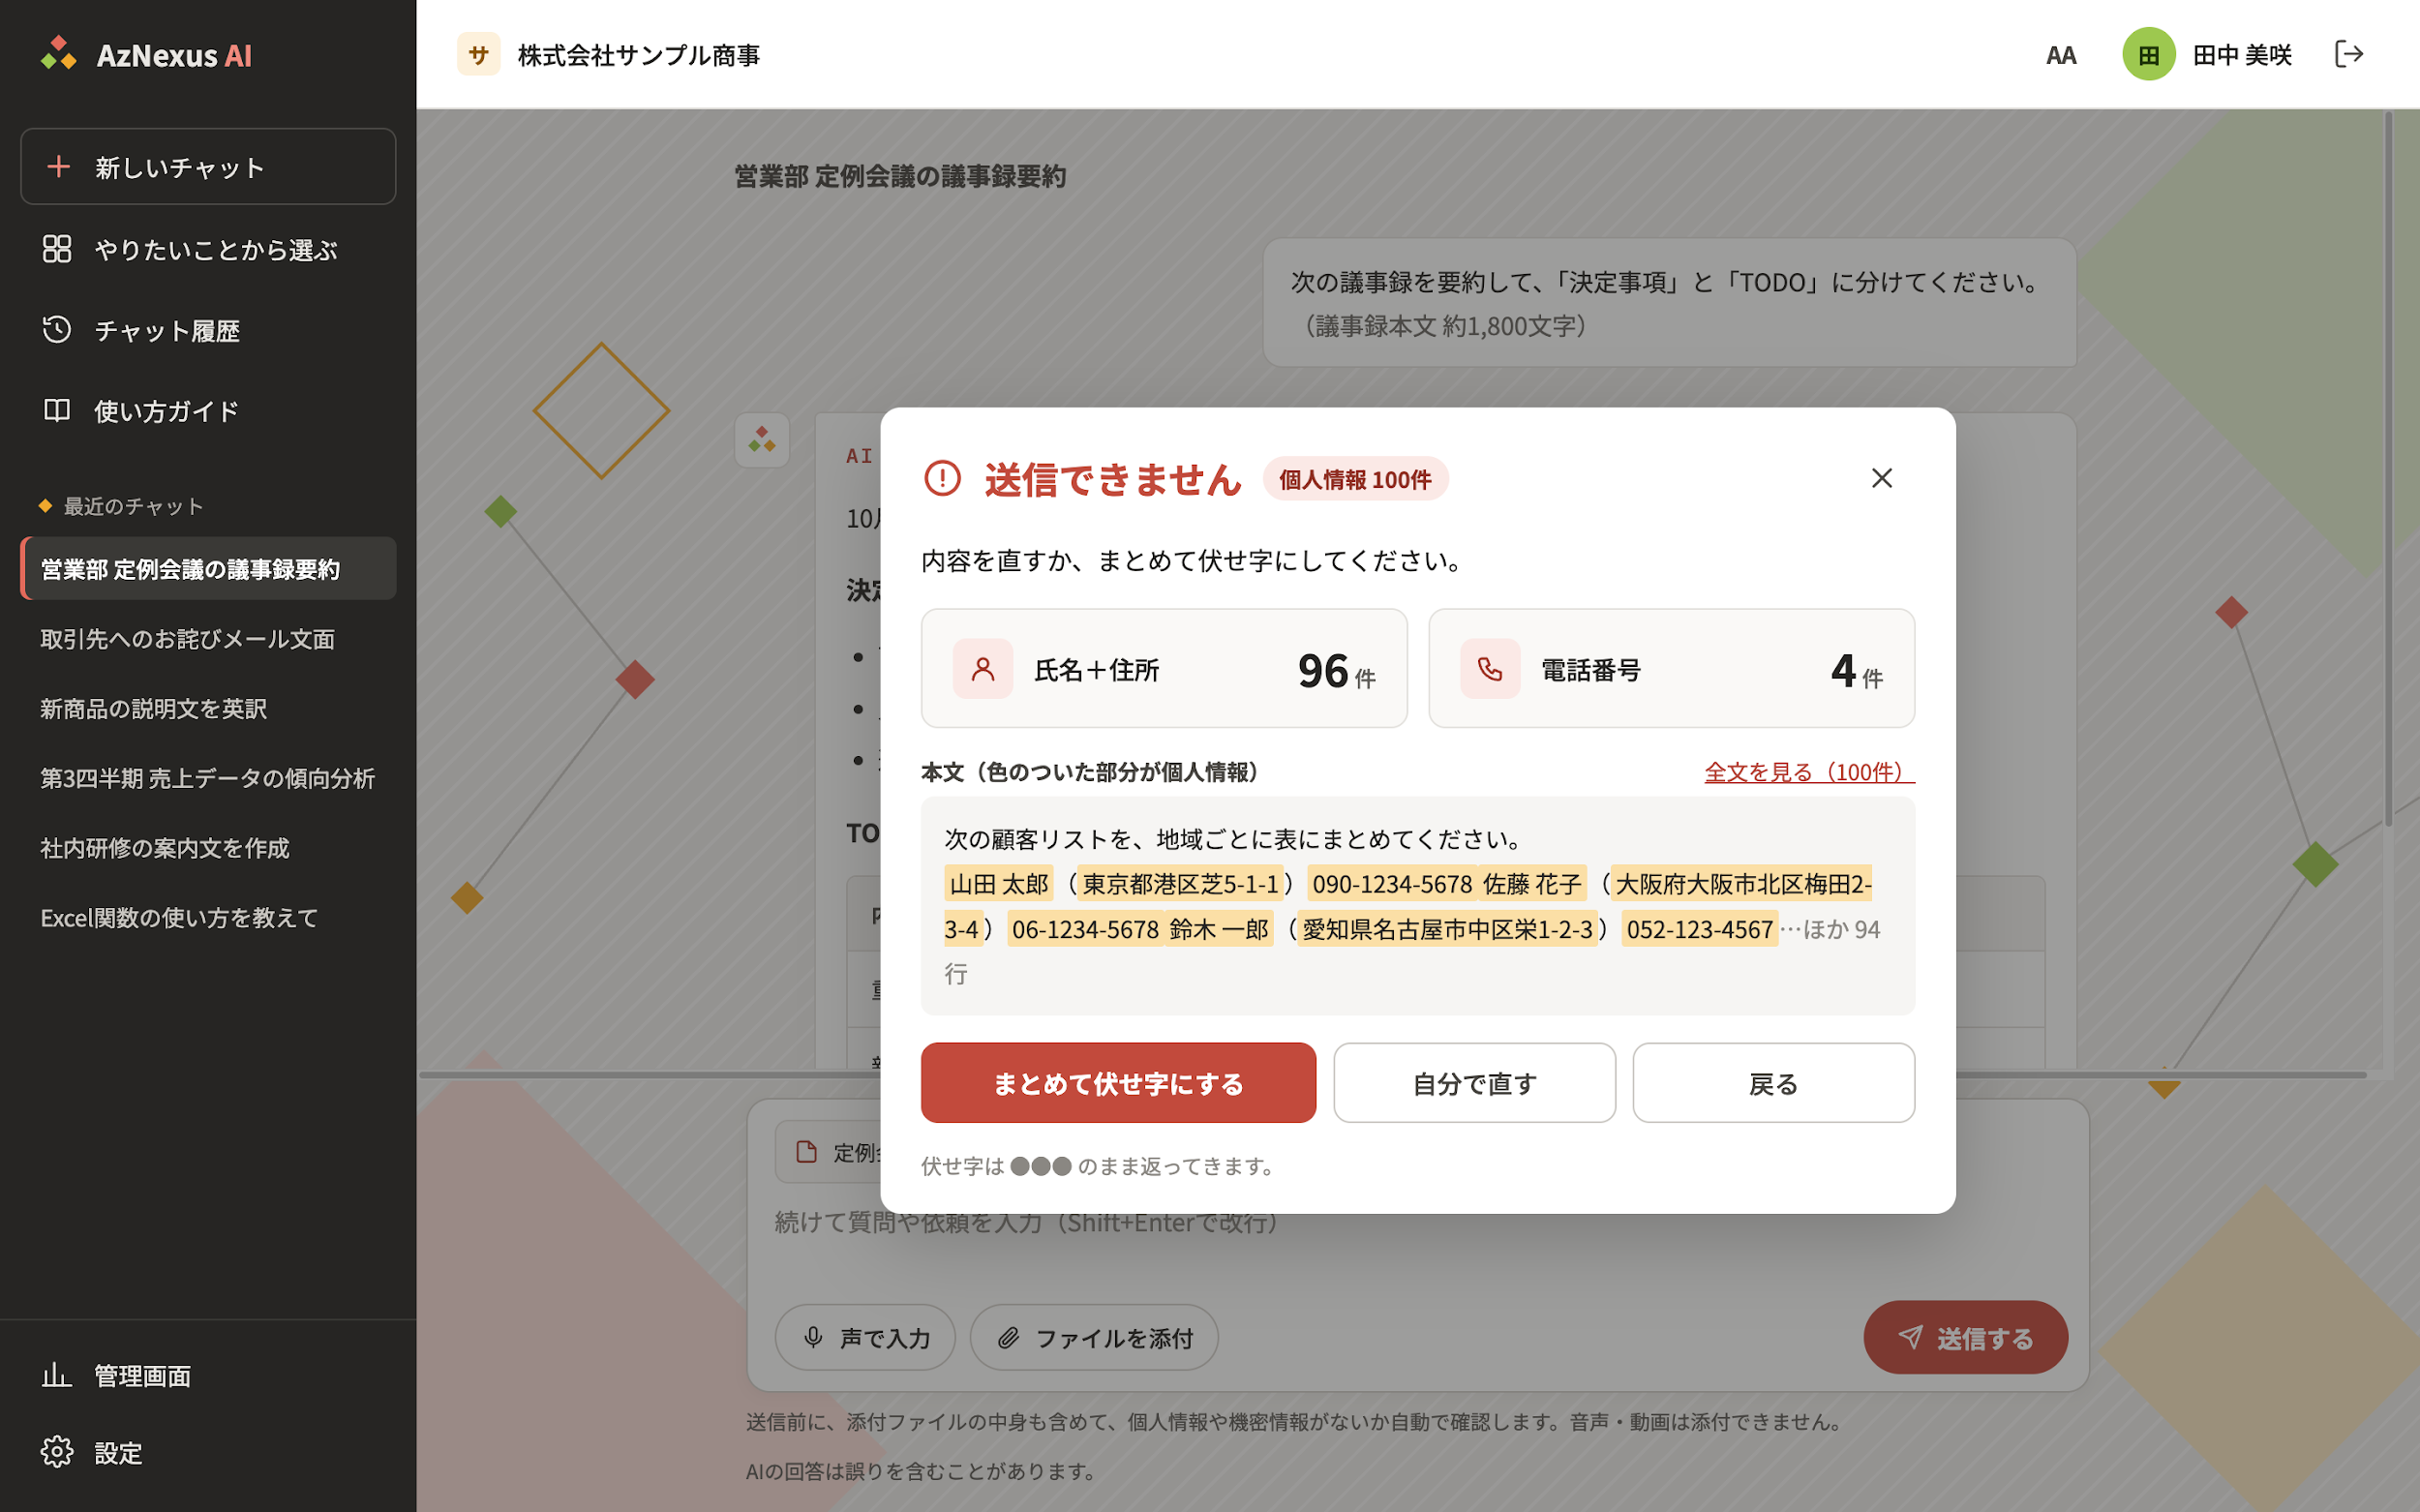Viewport: 2420px width, 1512px height.
Task: Open 取引先へのお詫びメール文面 chat
Action: pos(208,638)
